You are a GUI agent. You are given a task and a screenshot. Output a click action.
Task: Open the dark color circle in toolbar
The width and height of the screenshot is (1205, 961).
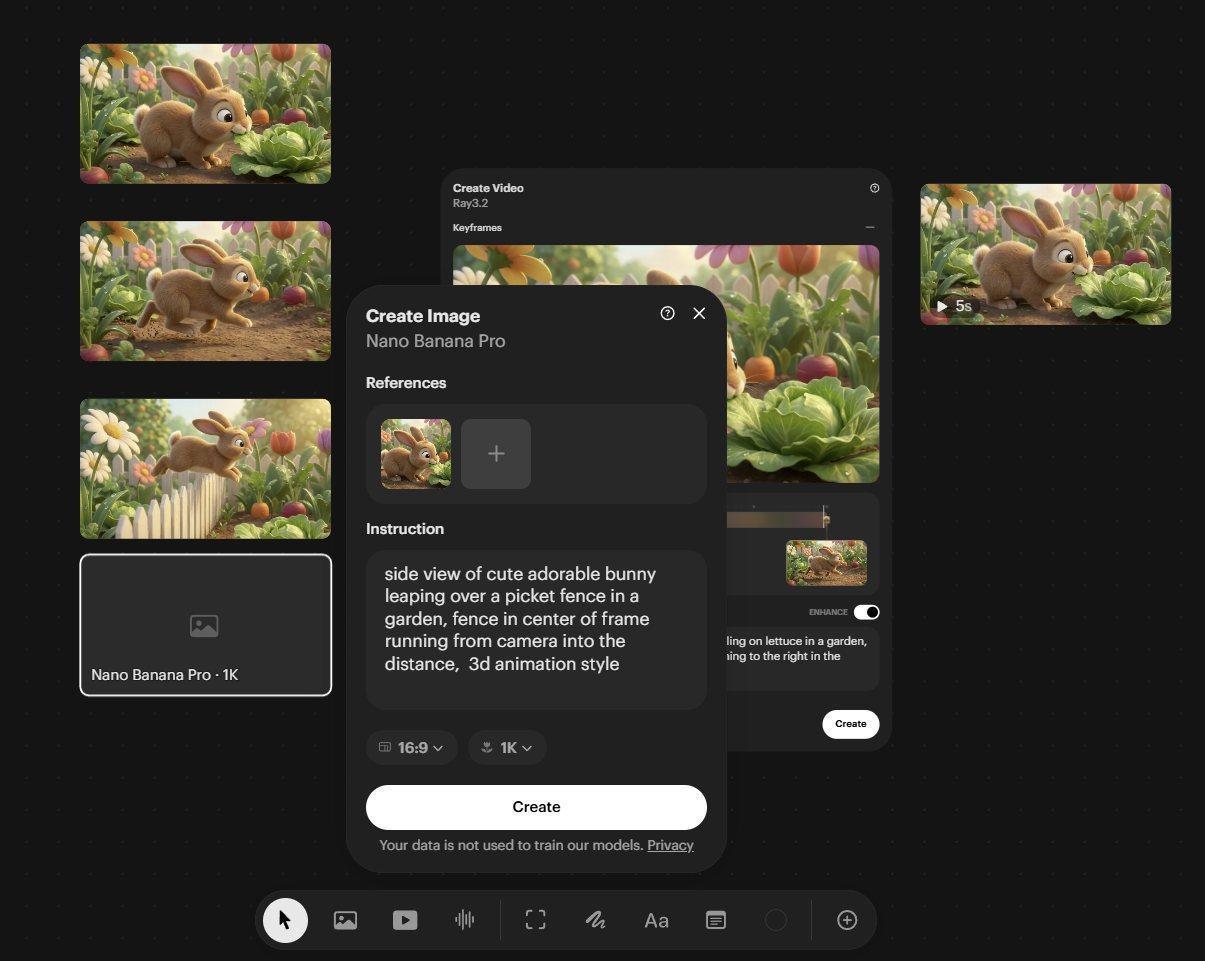pos(776,920)
